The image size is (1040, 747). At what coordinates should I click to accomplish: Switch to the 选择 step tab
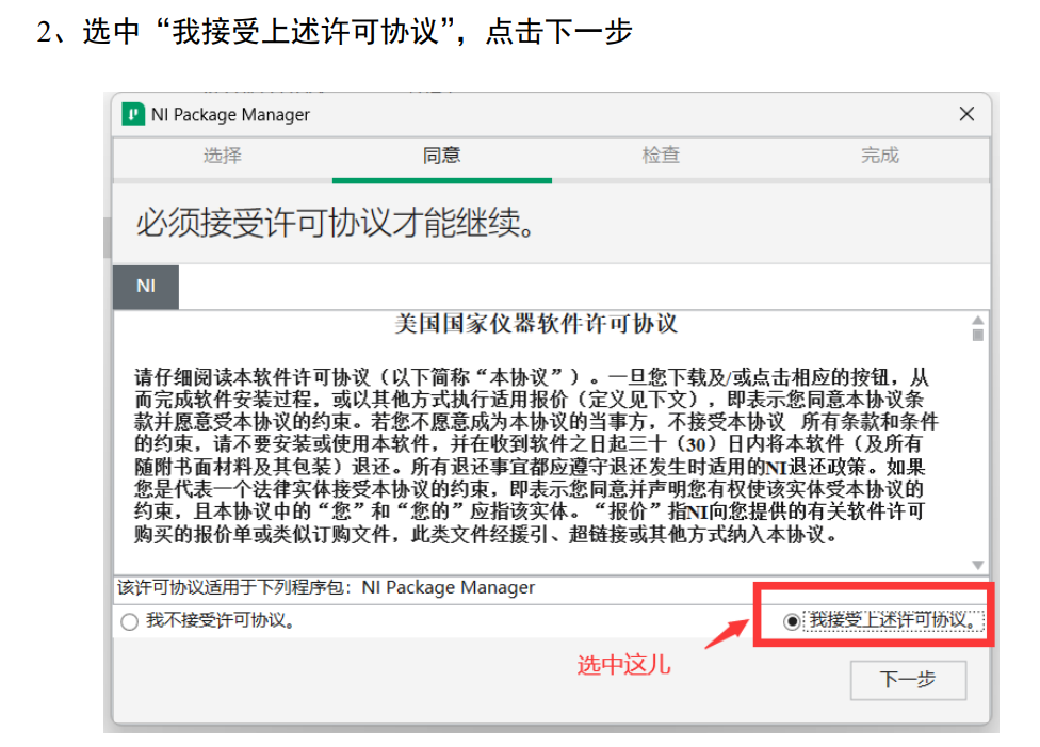point(222,156)
